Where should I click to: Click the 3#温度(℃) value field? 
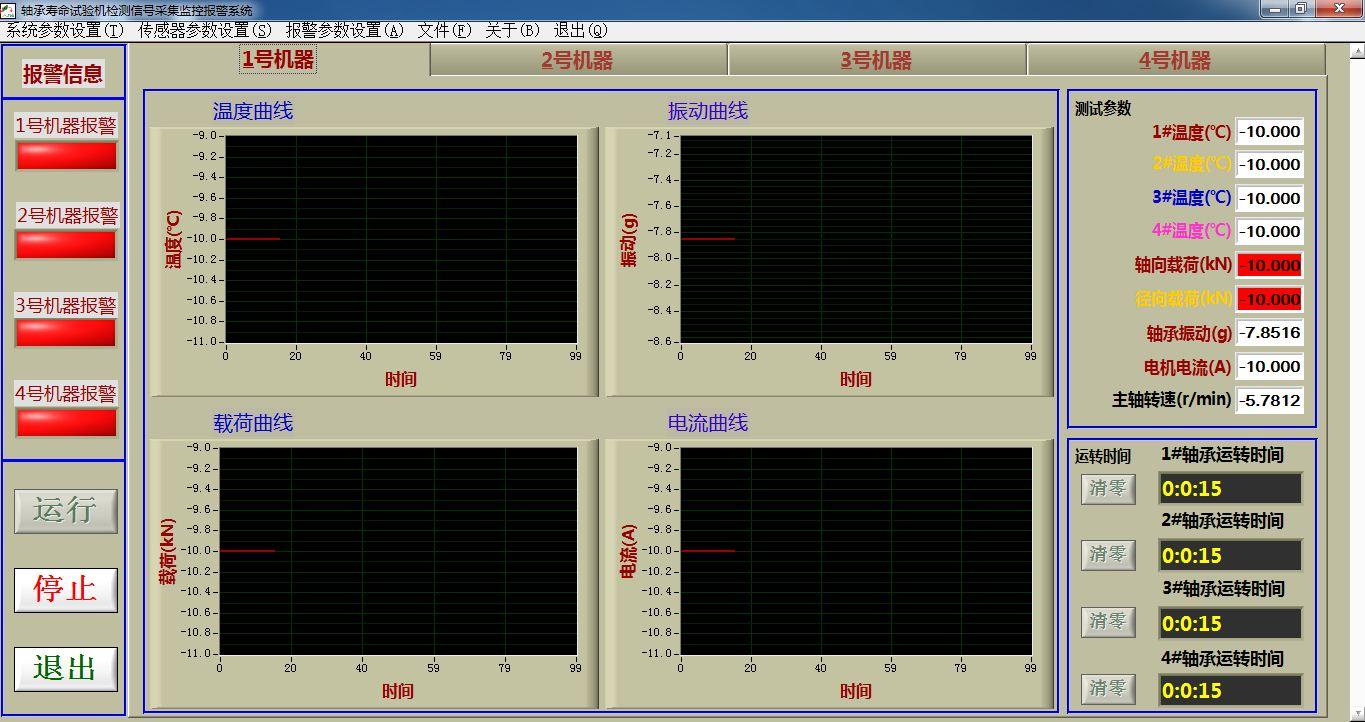[1270, 198]
